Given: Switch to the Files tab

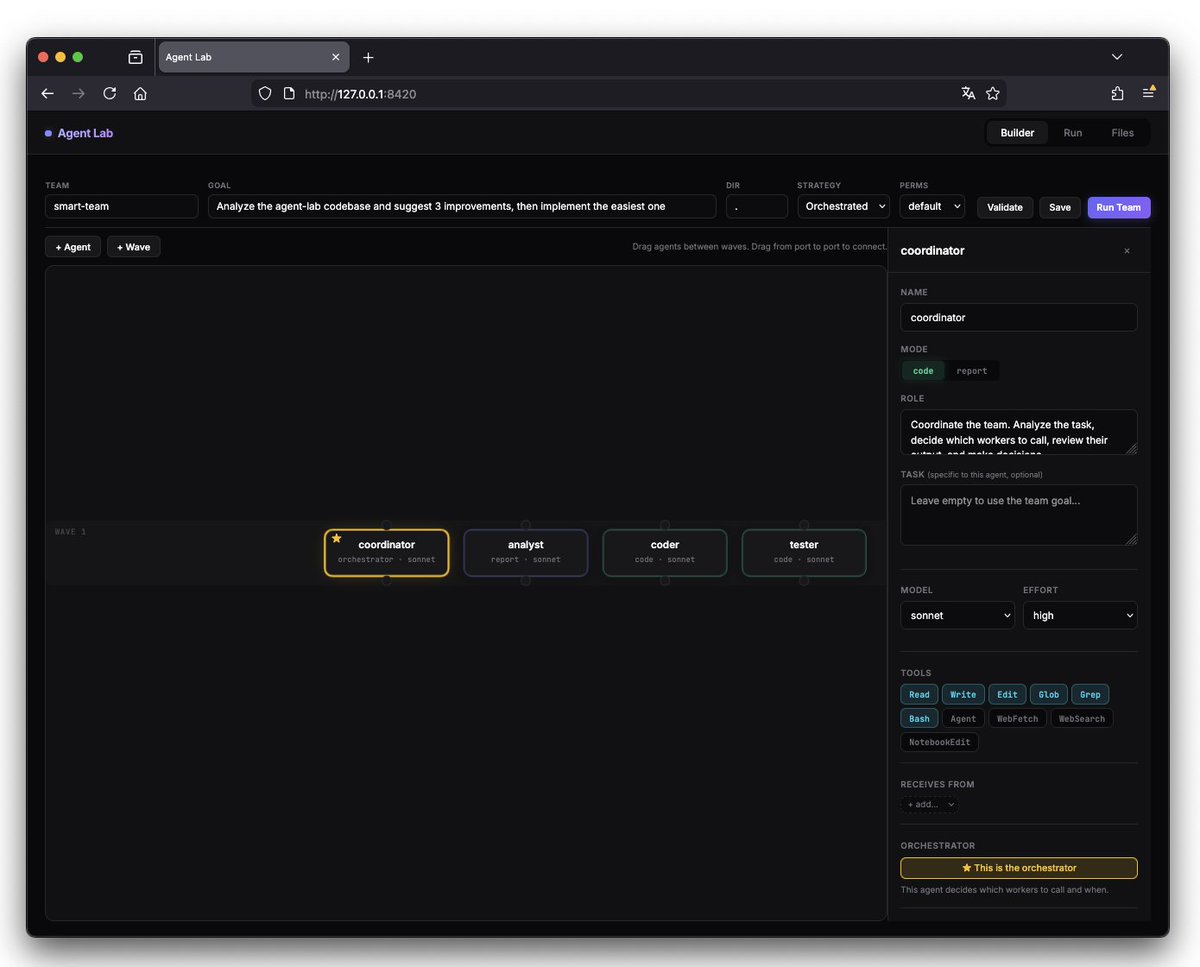Looking at the screenshot, I should pyautogui.click(x=1123, y=133).
